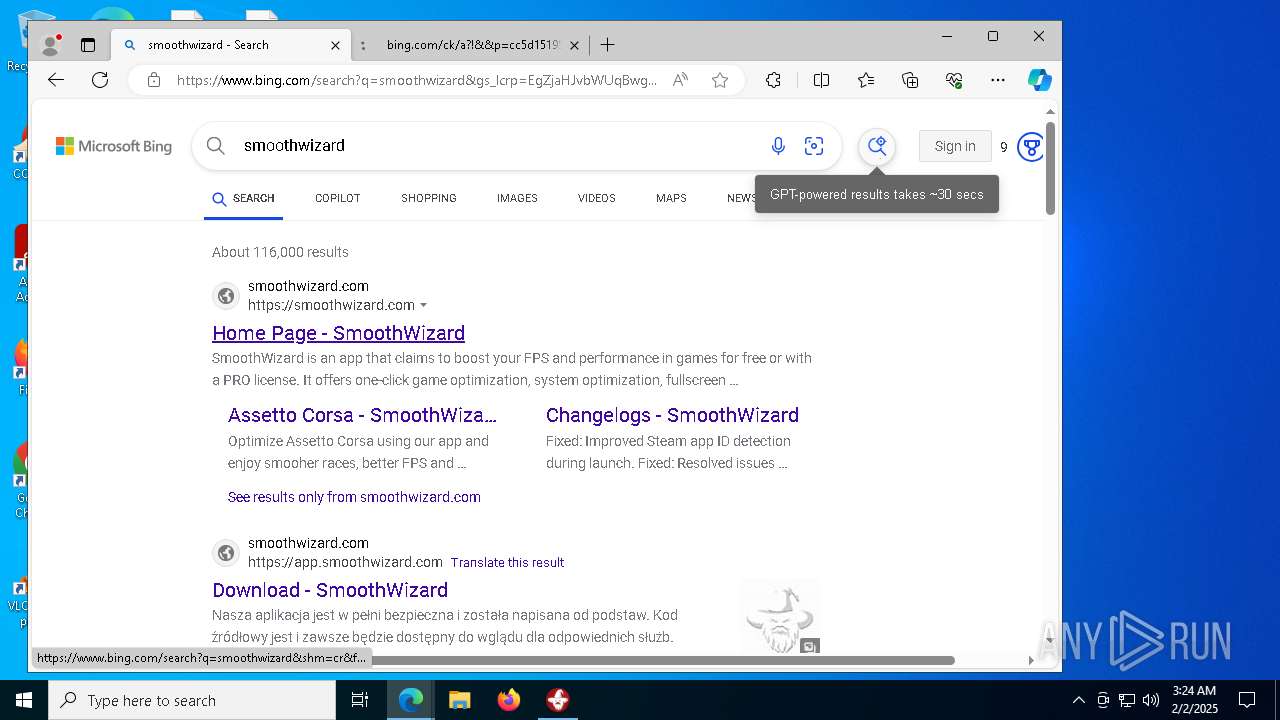The image size is (1280, 720).
Task: Add this page to favorites star
Action: coord(720,80)
